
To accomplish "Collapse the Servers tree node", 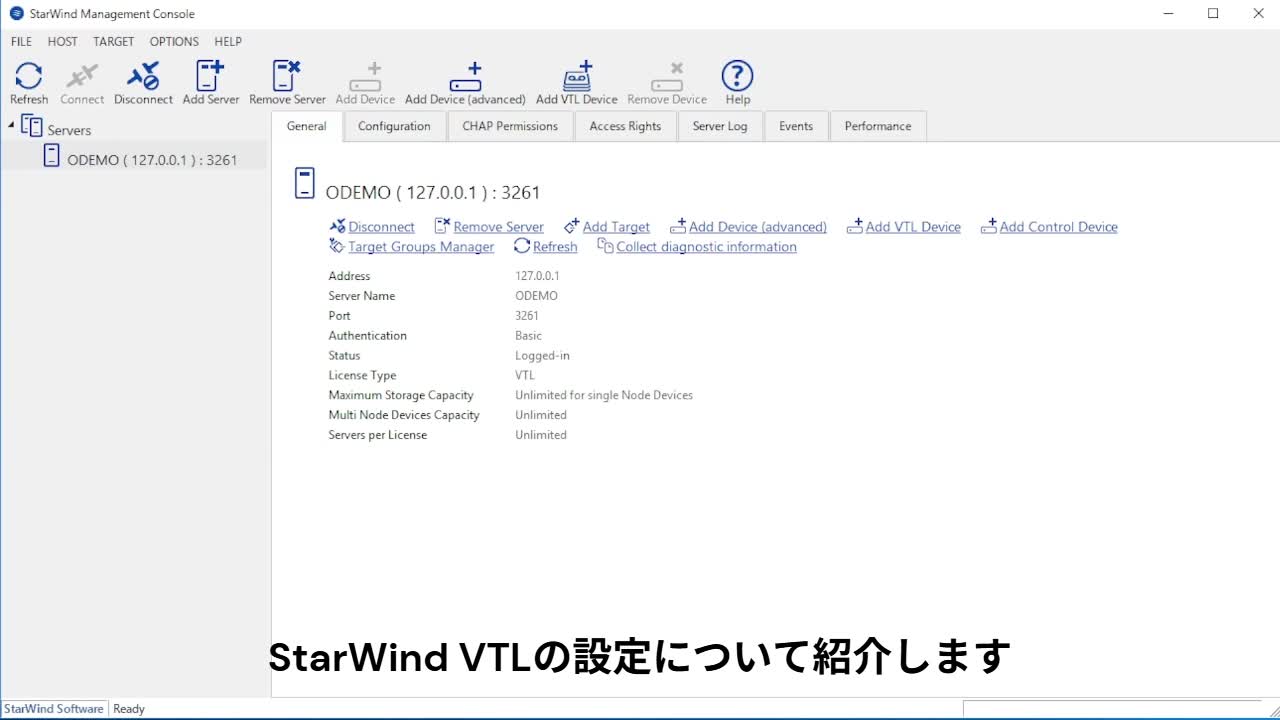I will click(x=11, y=125).
